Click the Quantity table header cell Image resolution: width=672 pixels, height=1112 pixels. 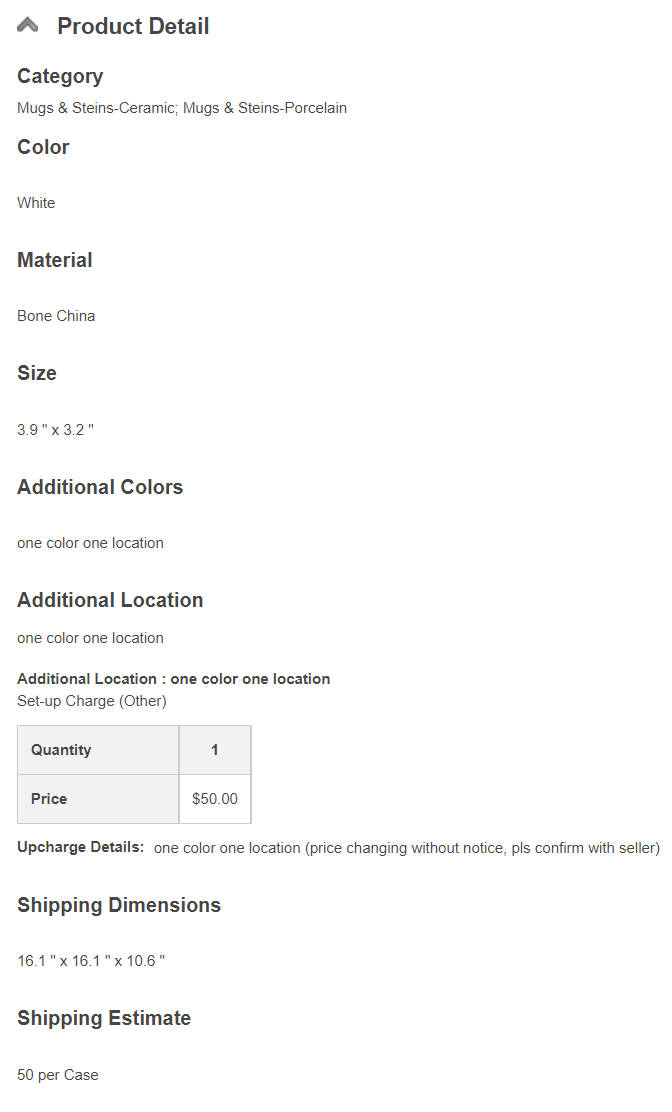(98, 750)
